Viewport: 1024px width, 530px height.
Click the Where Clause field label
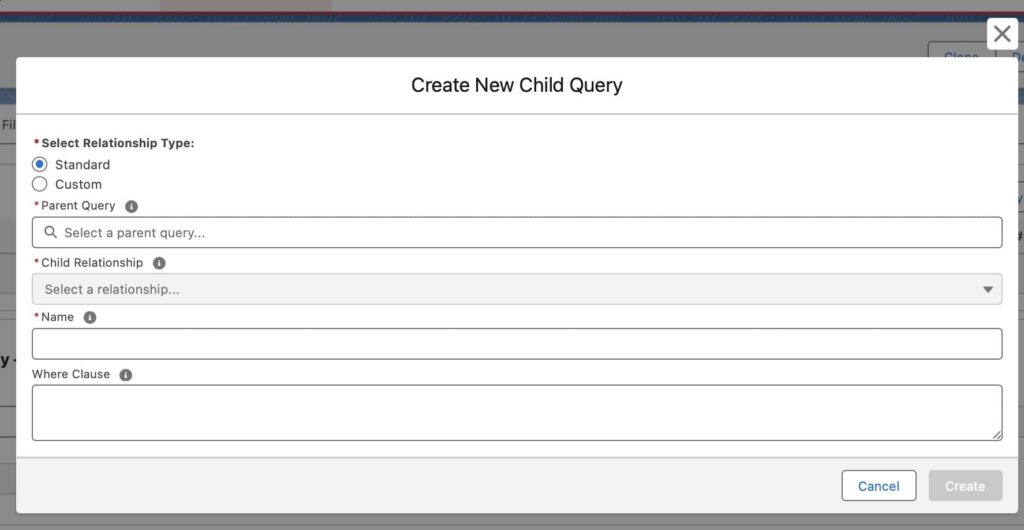tap(71, 375)
